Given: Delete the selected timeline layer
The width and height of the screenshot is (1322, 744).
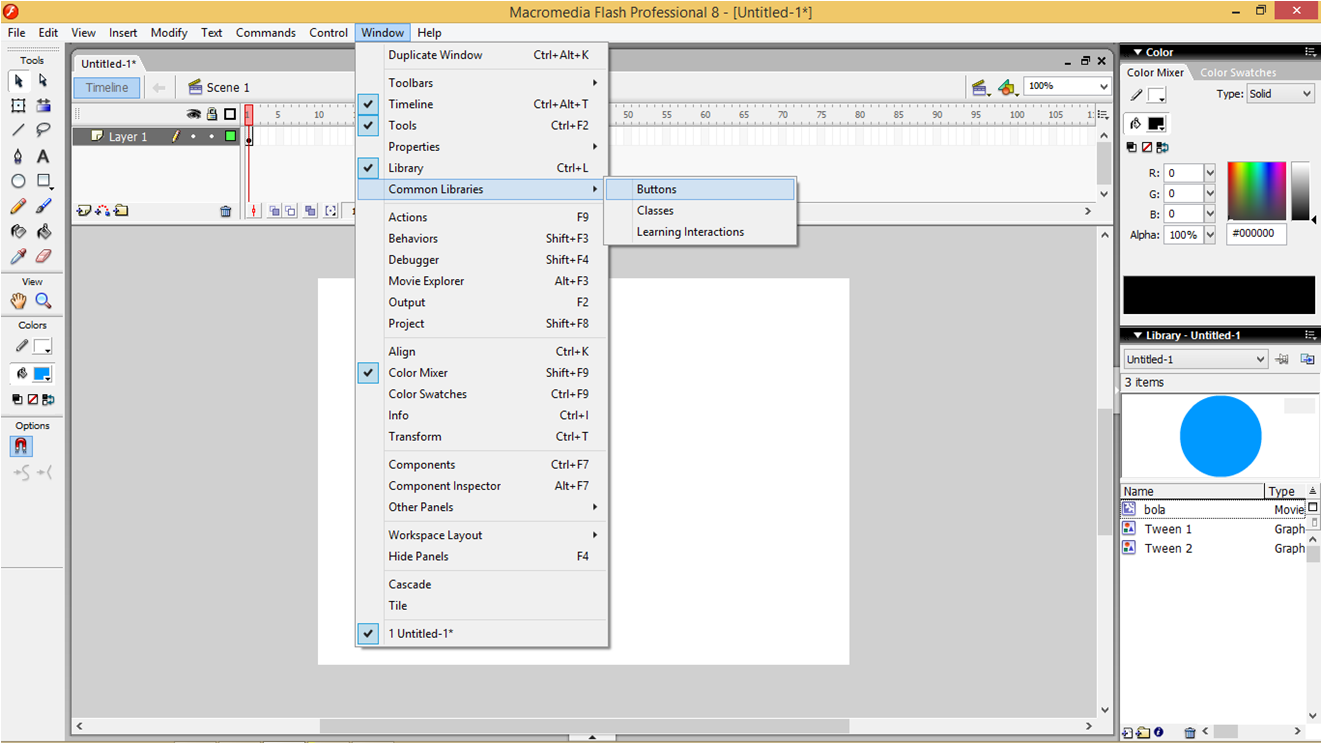Looking at the screenshot, I should click(x=226, y=211).
